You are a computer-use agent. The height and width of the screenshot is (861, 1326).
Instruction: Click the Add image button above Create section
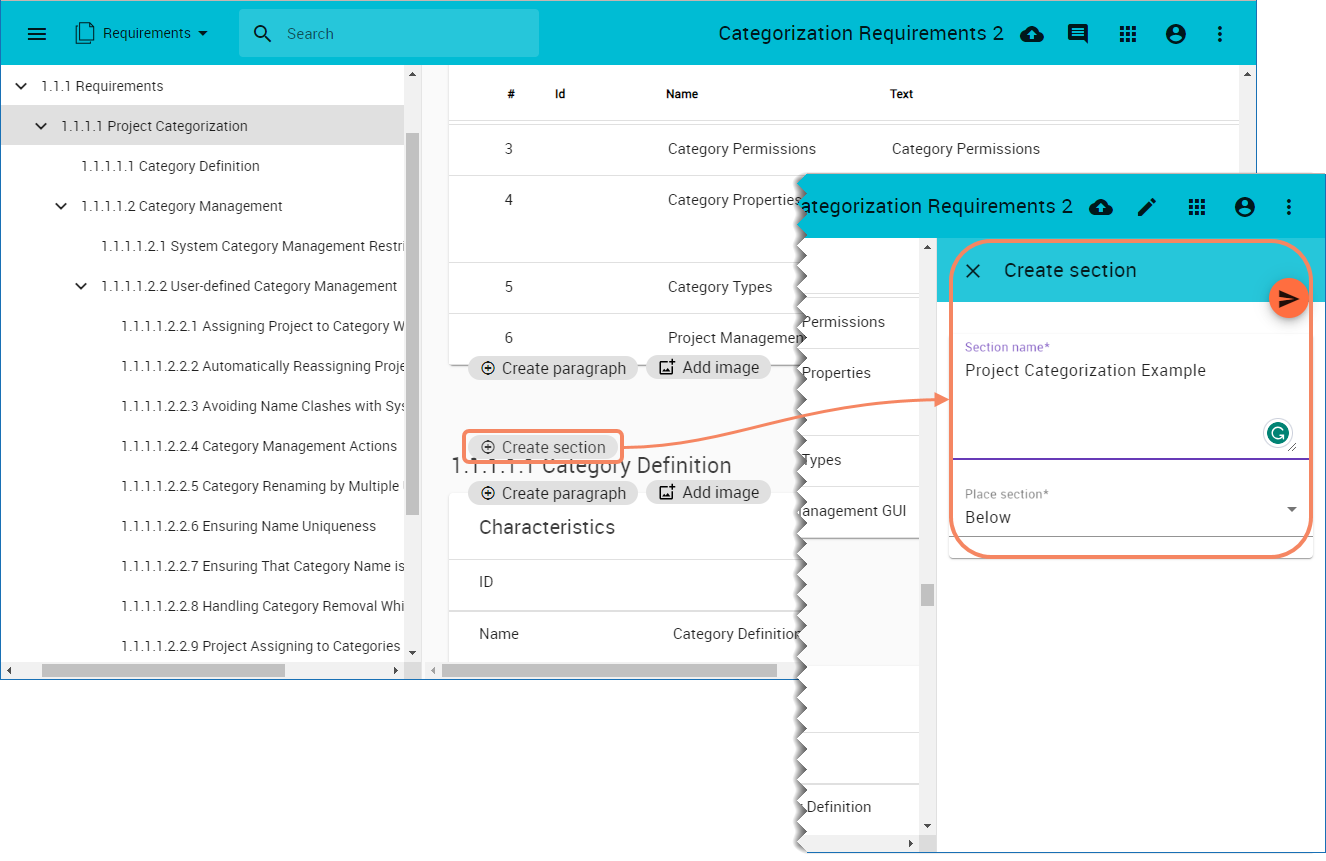709,367
